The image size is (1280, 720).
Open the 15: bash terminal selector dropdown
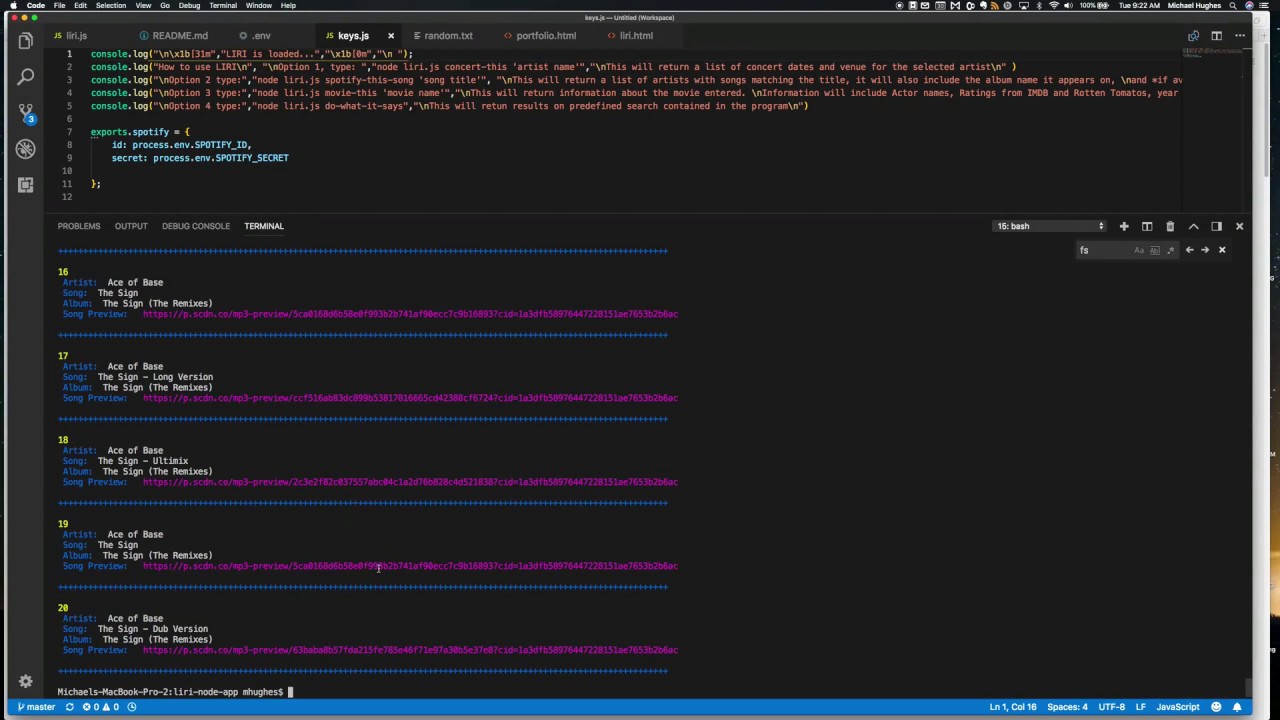(x=1050, y=226)
